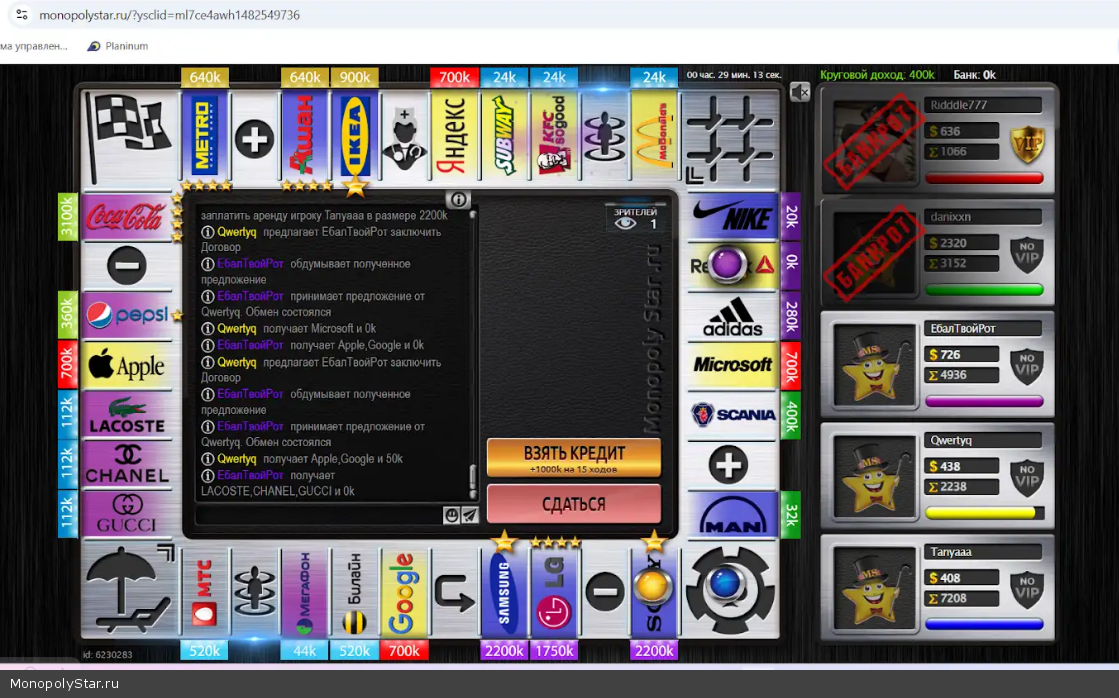Open the Planinum bookmark
The height and width of the screenshot is (698, 1119).
pyautogui.click(x=118, y=46)
